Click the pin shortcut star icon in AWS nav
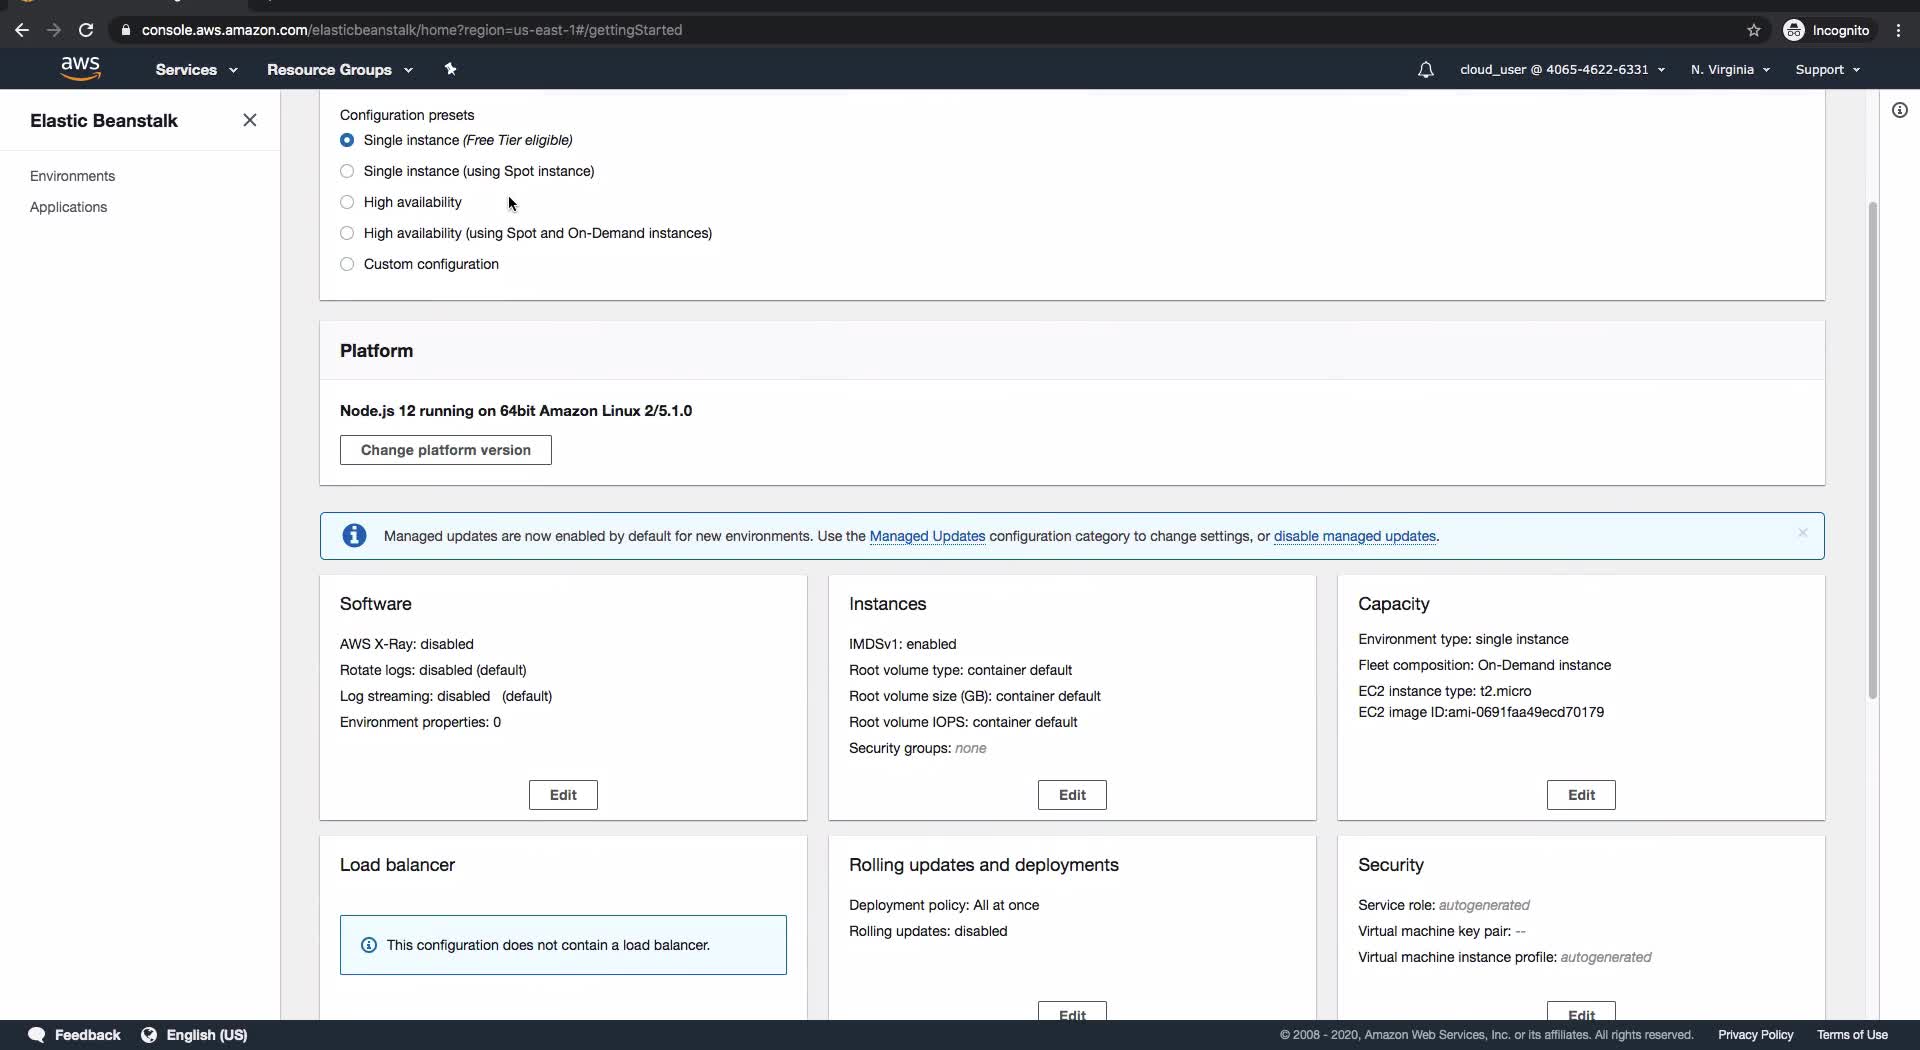Viewport: 1920px width, 1050px height. pos(450,69)
